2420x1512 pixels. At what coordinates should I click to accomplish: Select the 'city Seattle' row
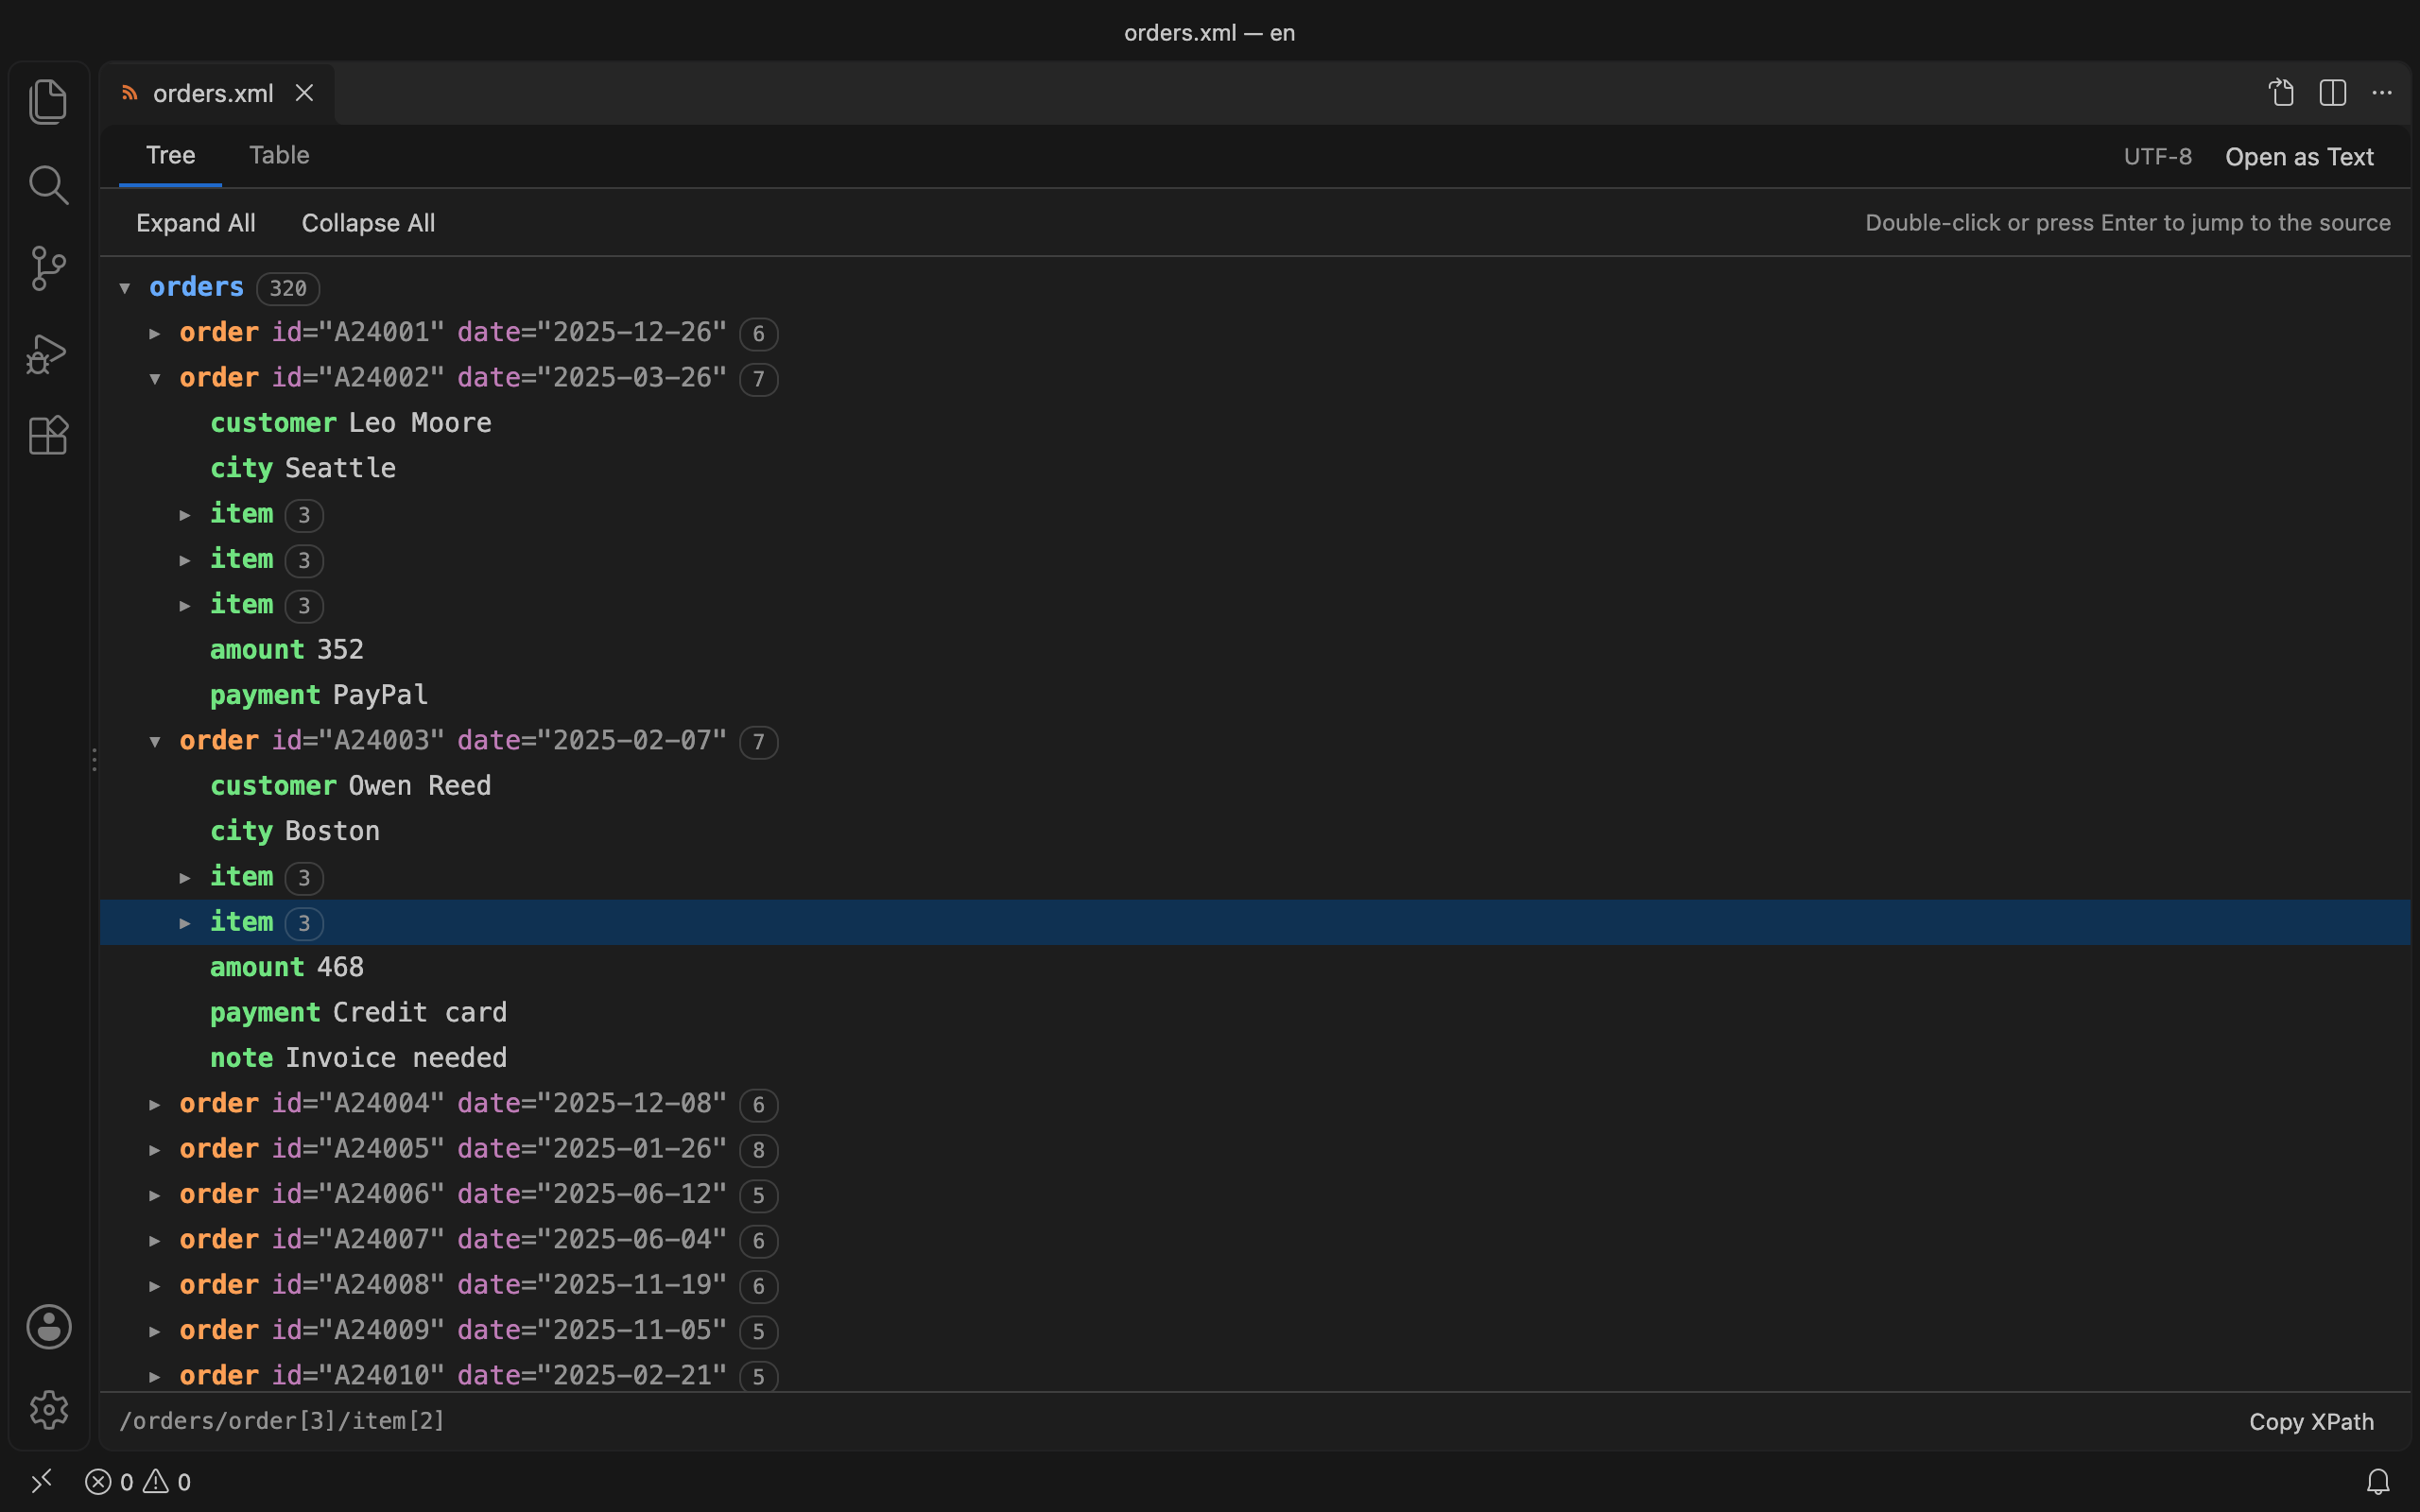click(1255, 468)
